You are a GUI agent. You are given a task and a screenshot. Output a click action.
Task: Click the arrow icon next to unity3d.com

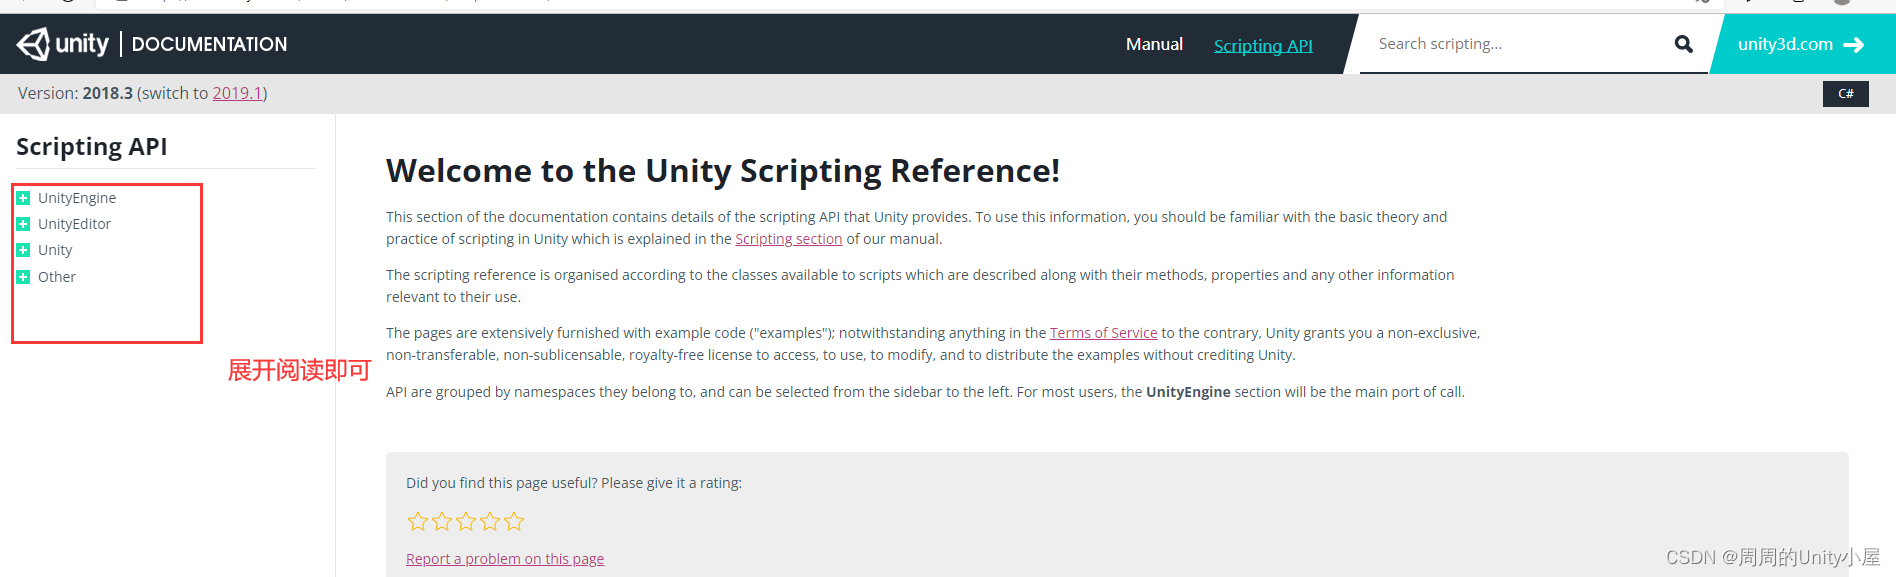pyautogui.click(x=1854, y=45)
